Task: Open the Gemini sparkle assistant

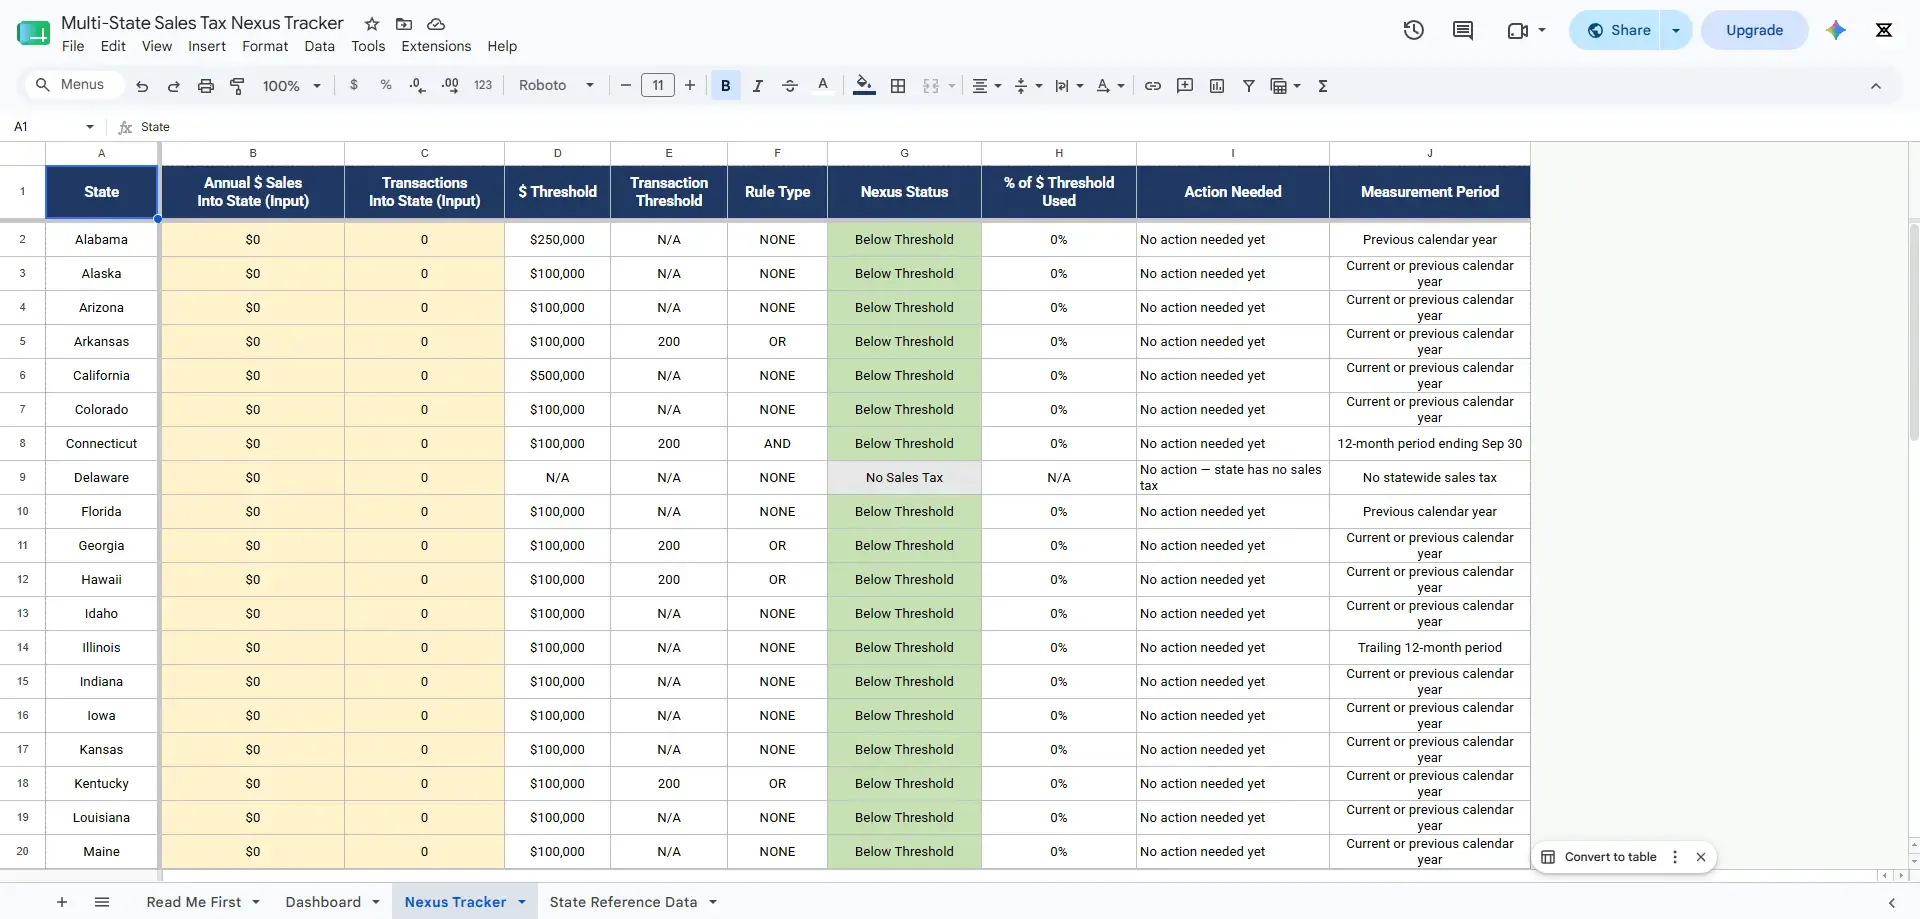Action: [1835, 30]
